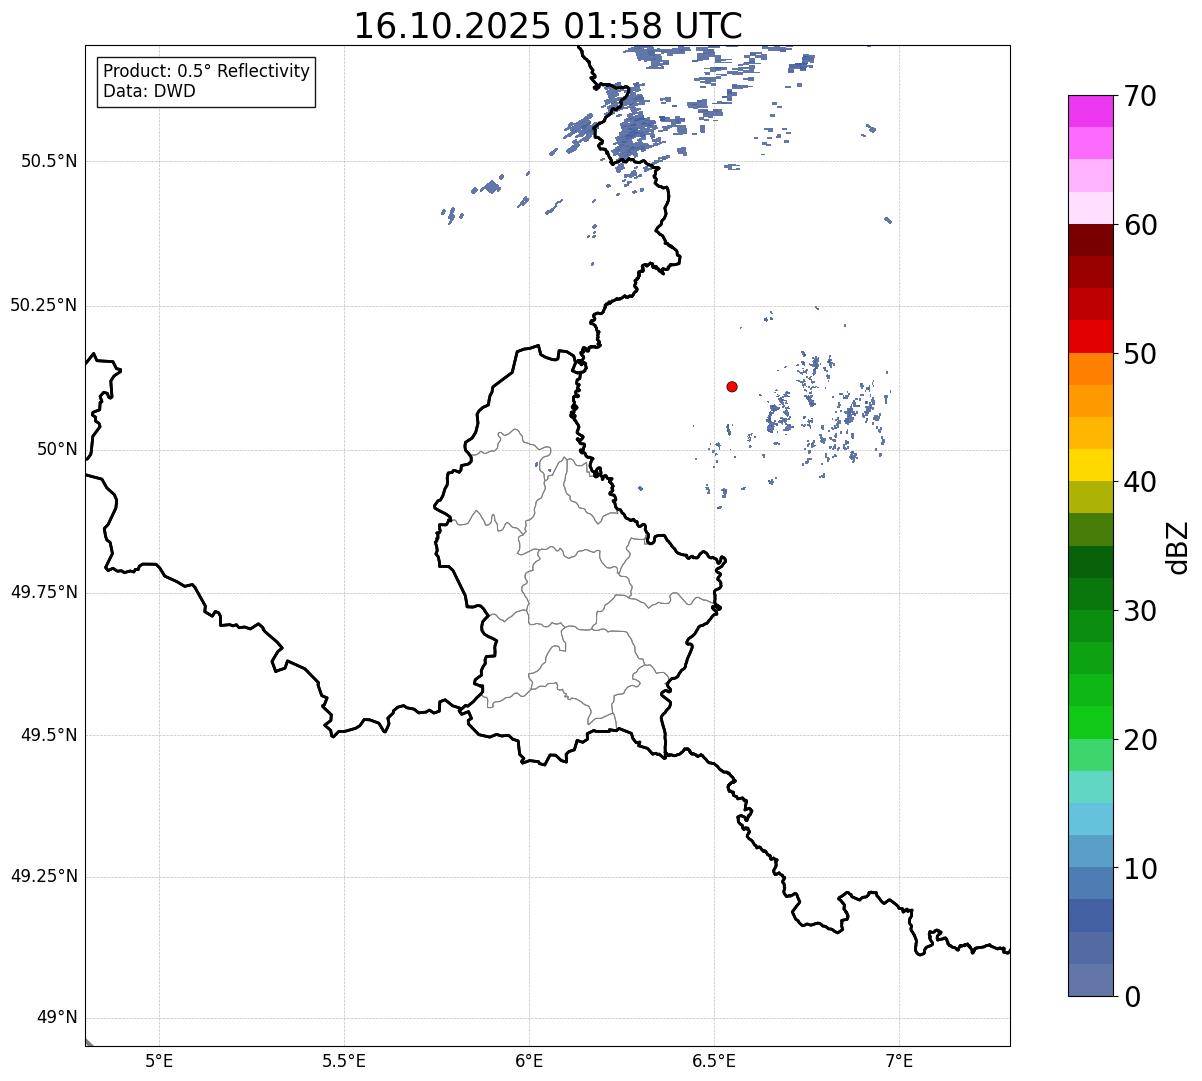
Task: Click the "7°E" longitude label
Action: point(899,1060)
